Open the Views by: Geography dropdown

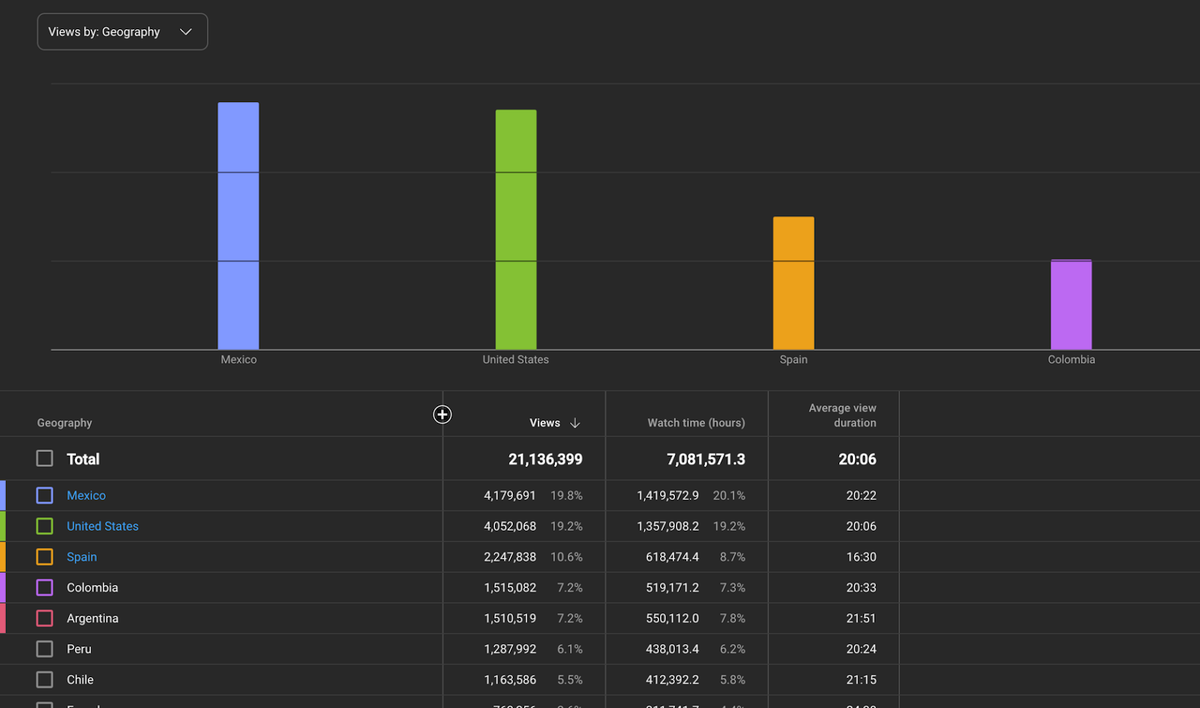pos(122,32)
